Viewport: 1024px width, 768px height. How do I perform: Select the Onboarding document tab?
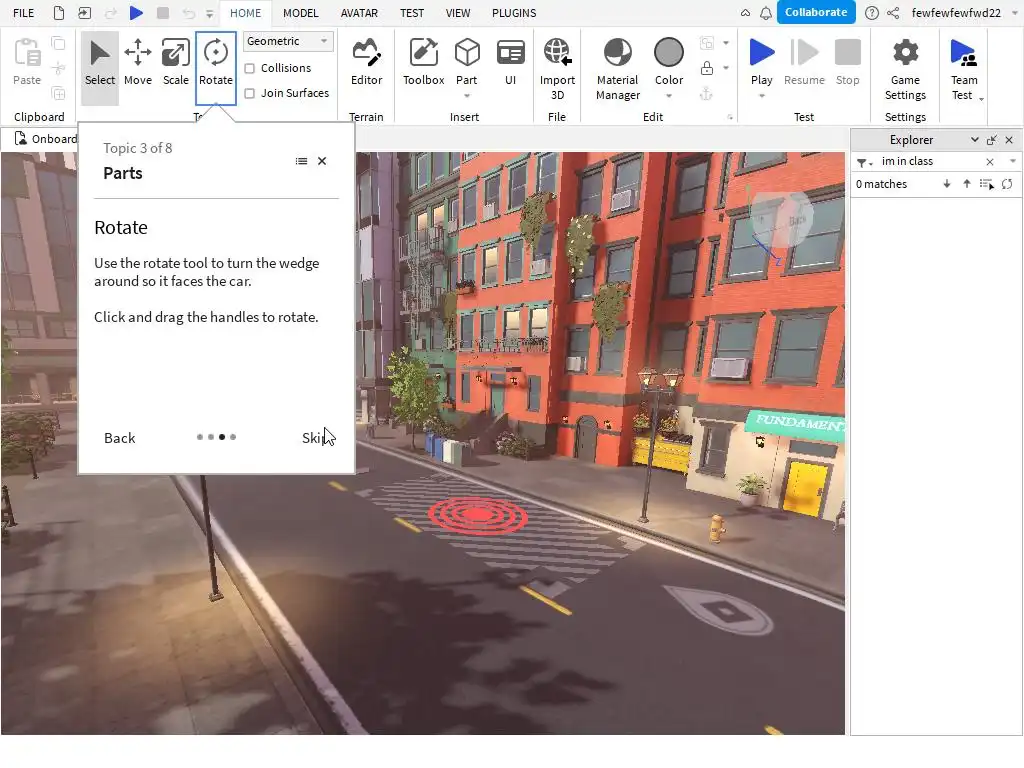46,139
